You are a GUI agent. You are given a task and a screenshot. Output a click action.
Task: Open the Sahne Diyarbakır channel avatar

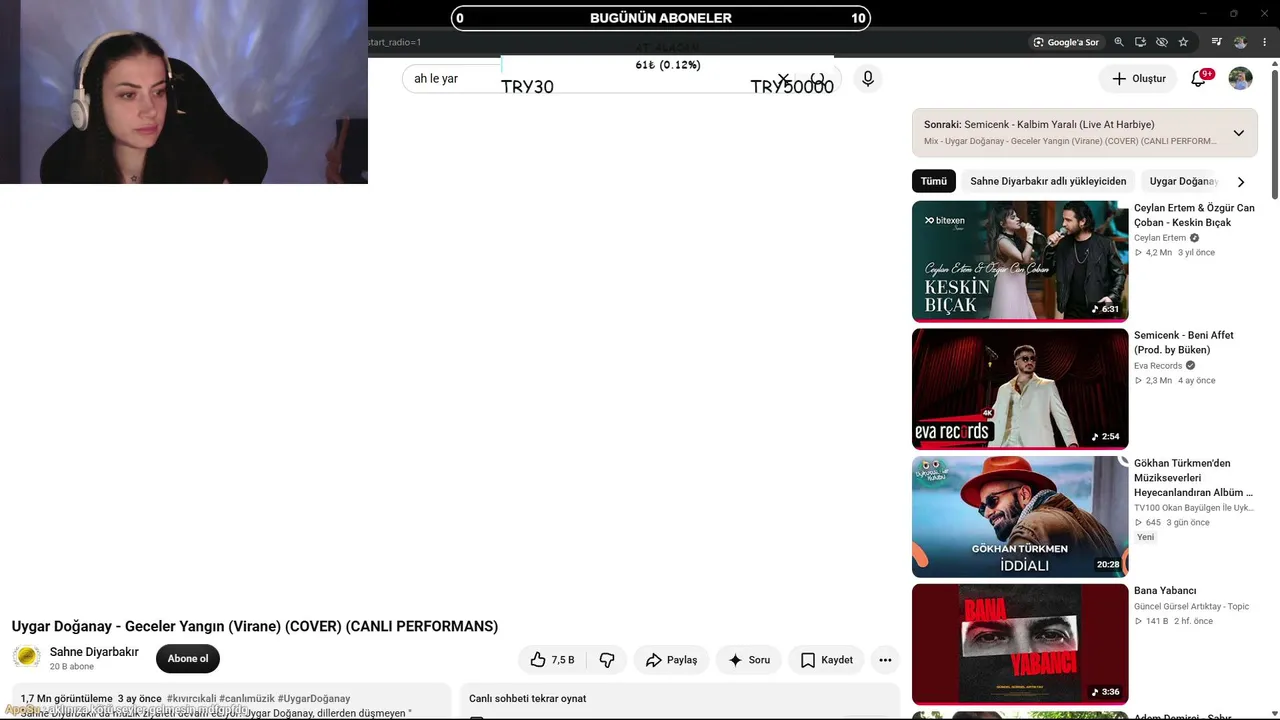point(27,657)
